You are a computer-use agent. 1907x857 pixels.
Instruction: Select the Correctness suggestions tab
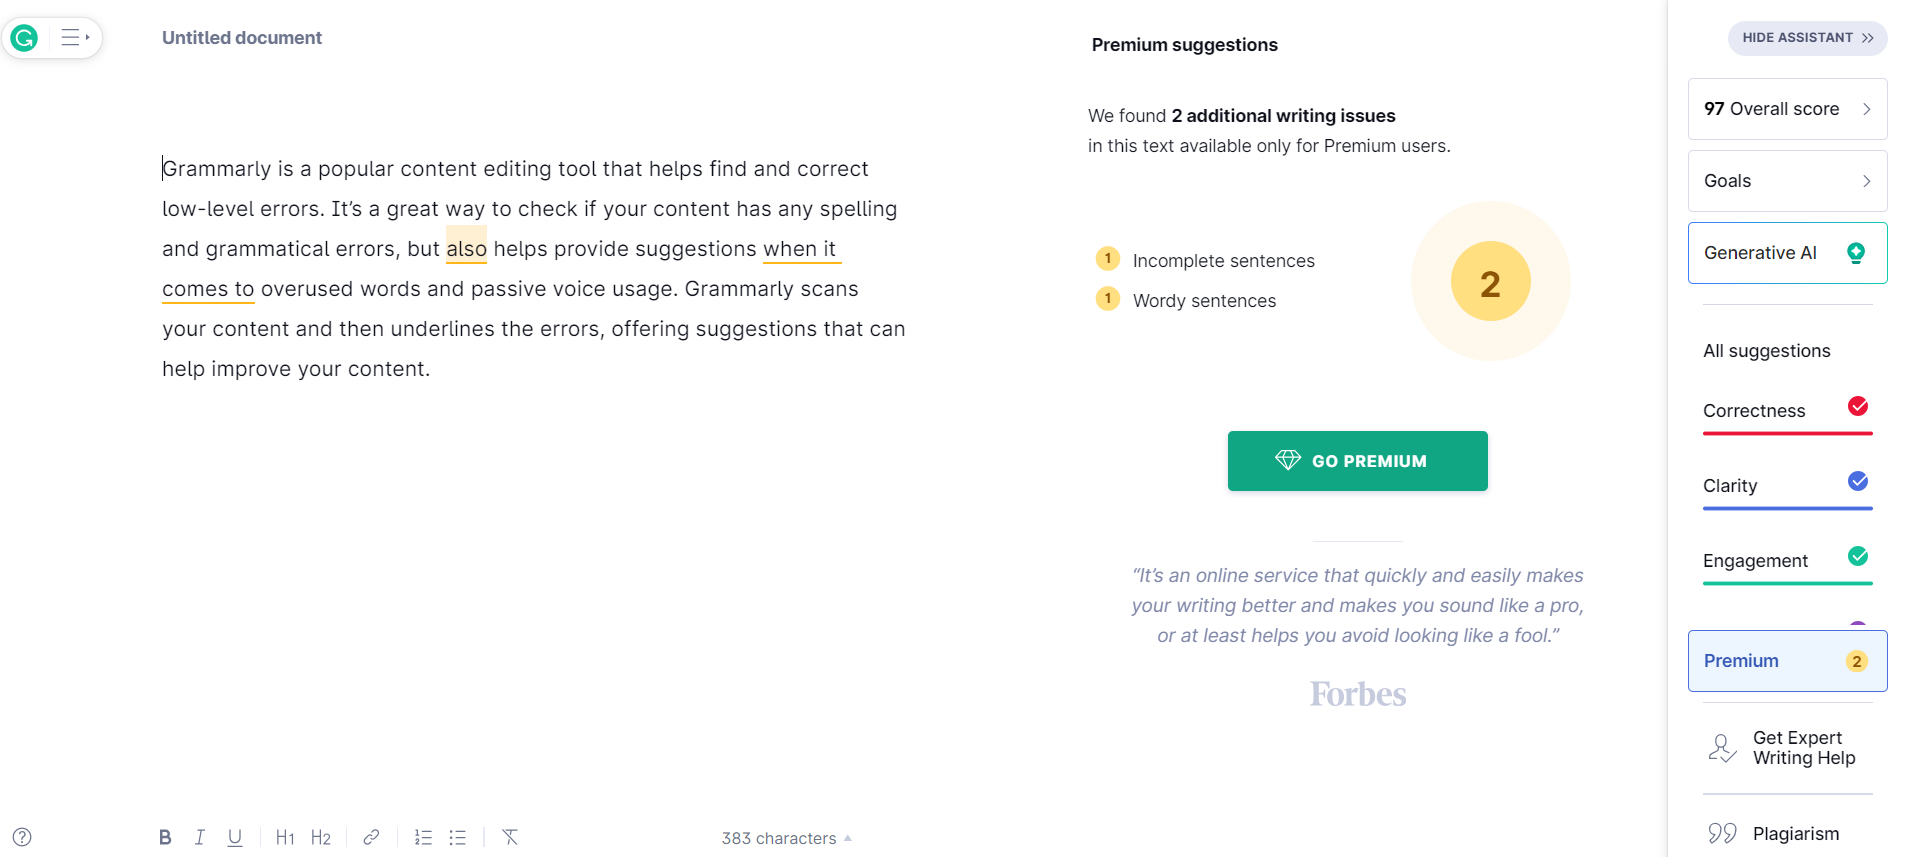click(x=1787, y=411)
